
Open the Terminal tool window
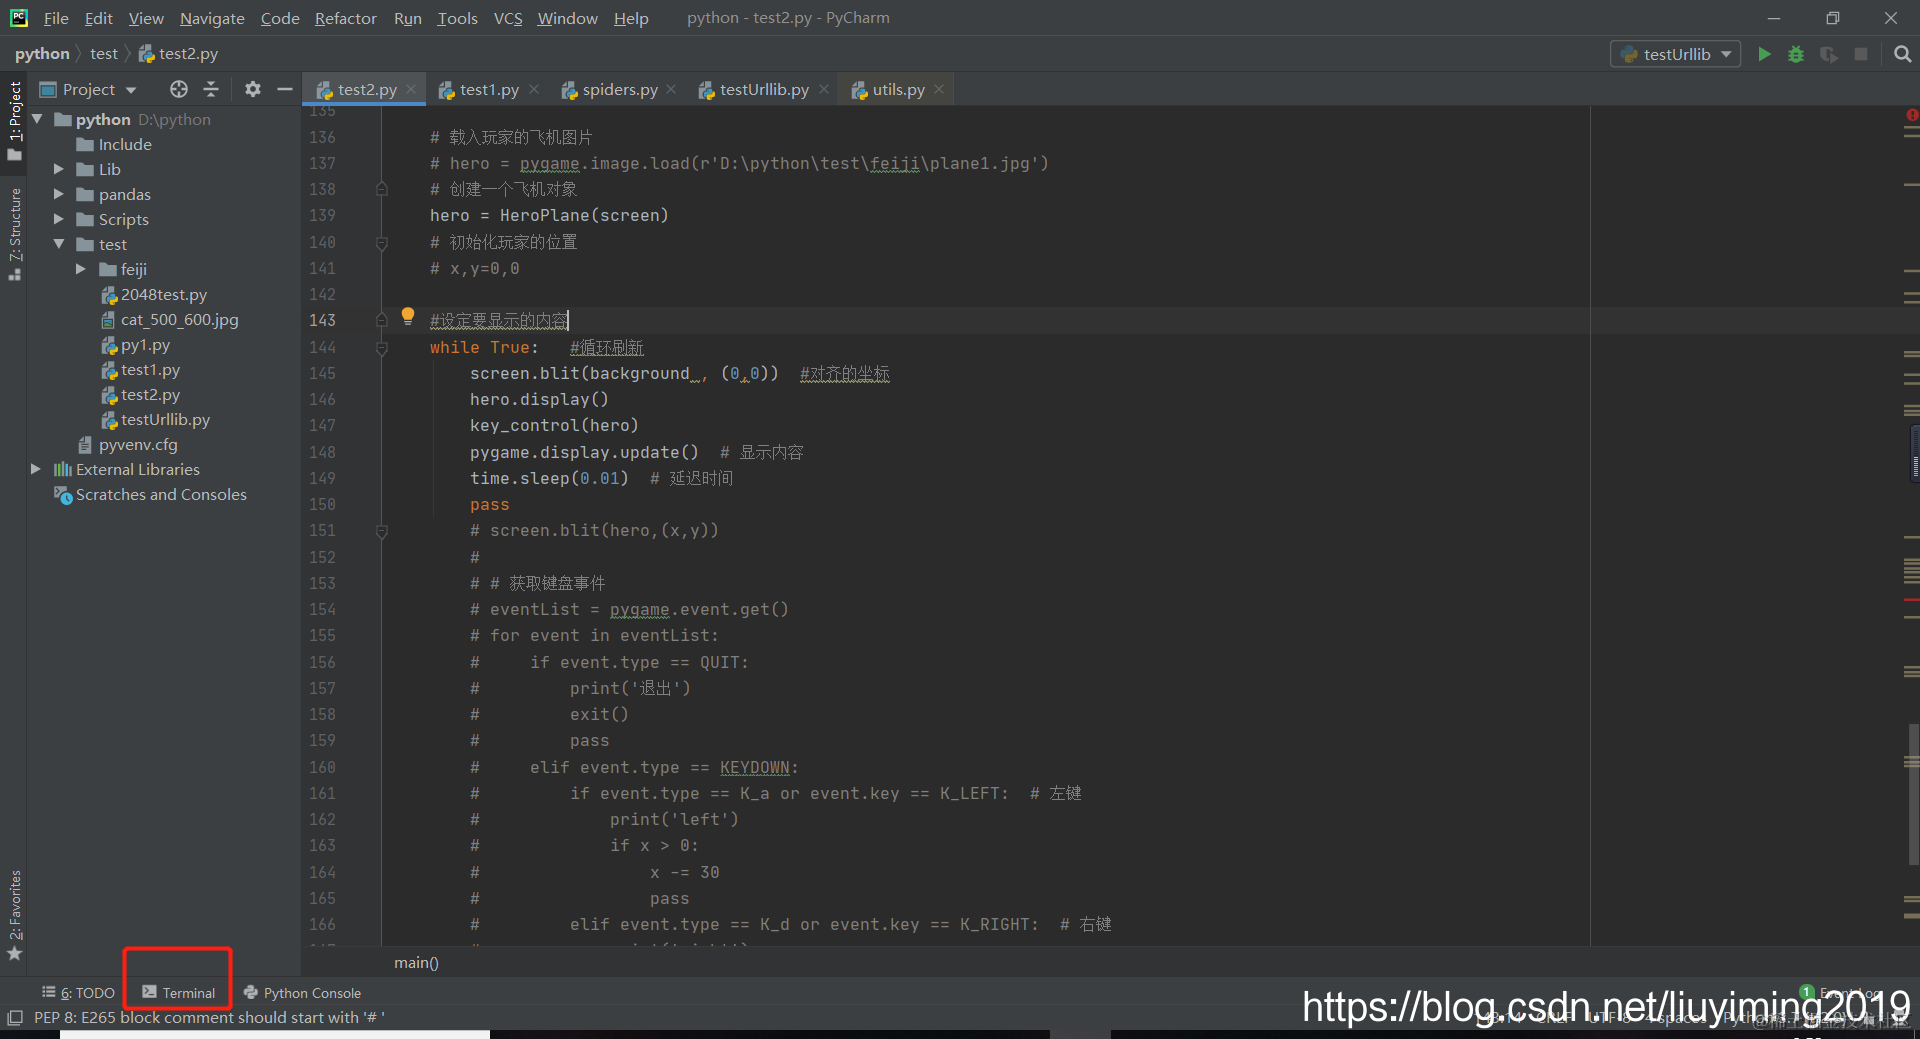[x=178, y=993]
